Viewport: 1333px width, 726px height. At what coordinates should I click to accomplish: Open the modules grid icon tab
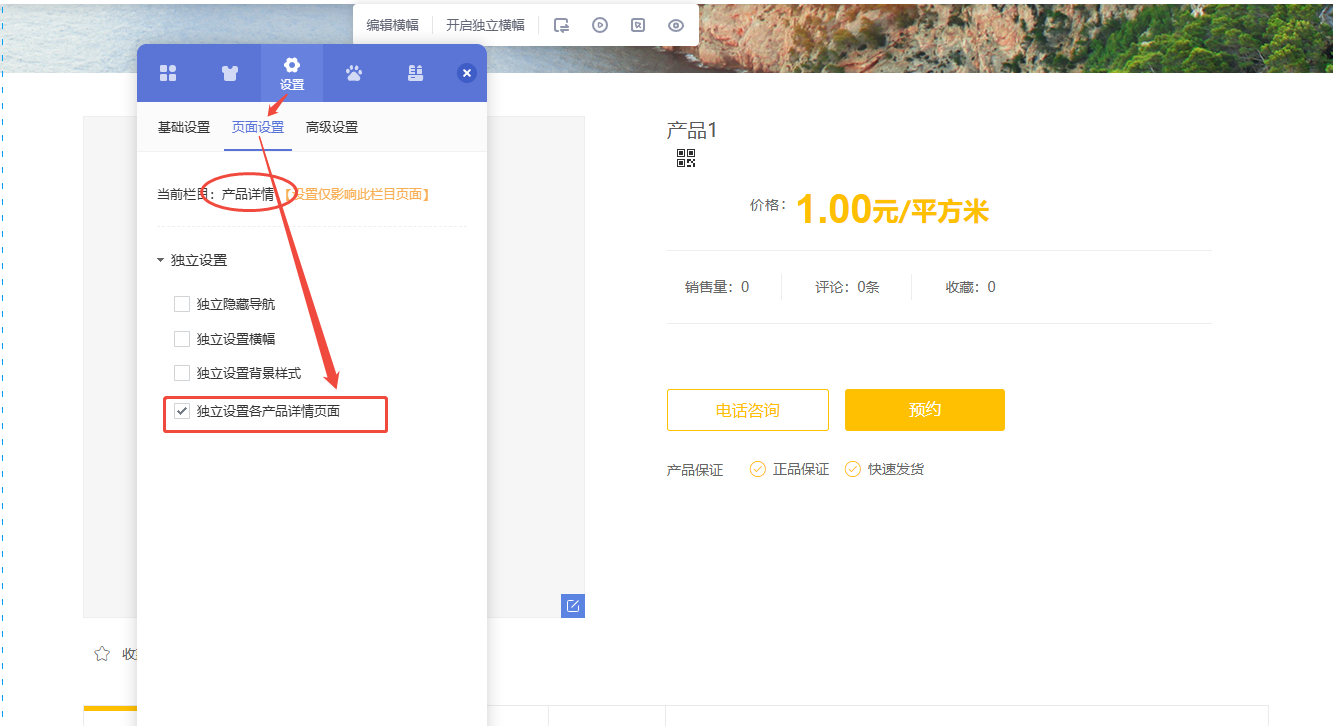click(168, 73)
